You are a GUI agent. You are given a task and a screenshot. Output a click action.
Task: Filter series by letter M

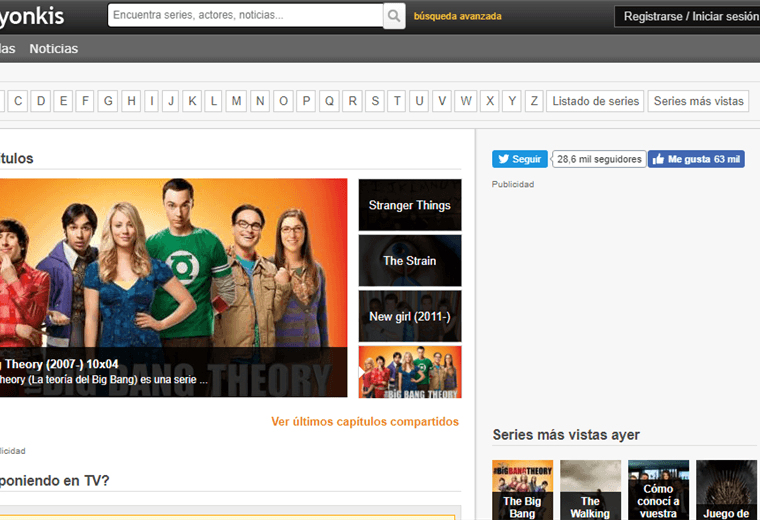click(236, 101)
